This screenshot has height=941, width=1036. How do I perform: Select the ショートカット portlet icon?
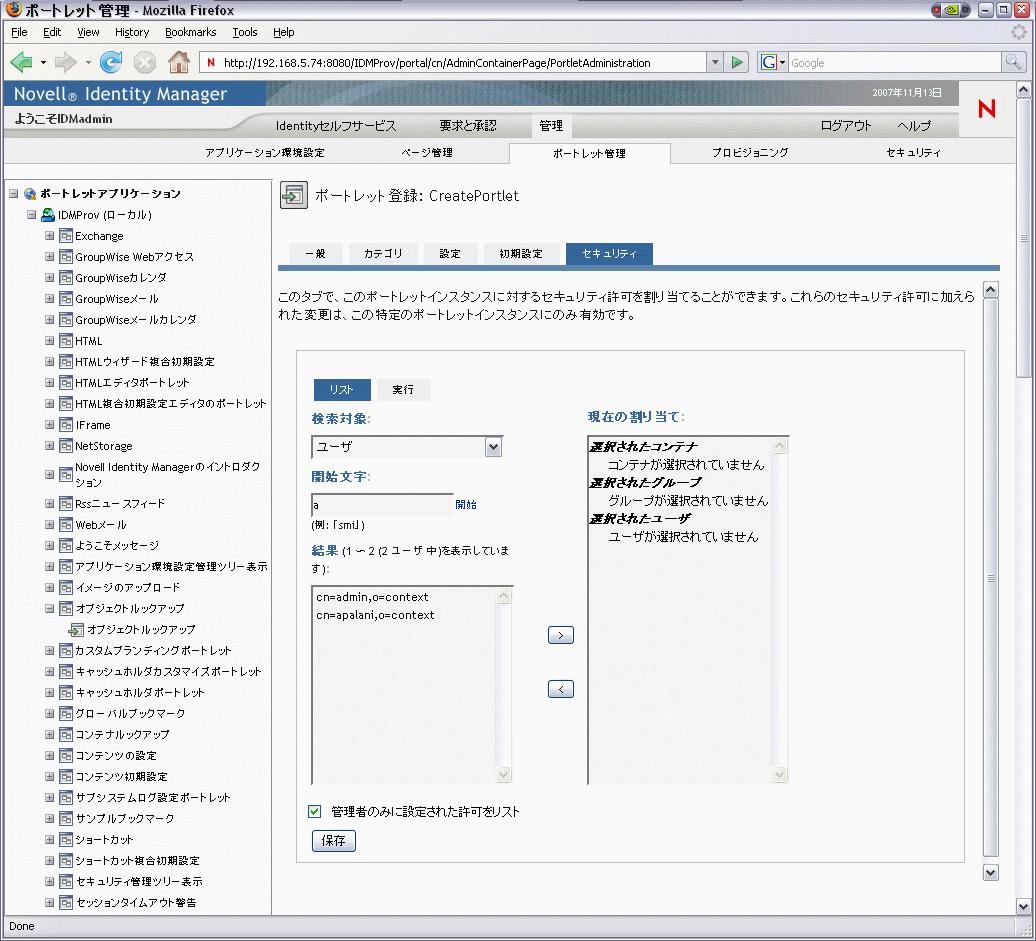[x=65, y=839]
